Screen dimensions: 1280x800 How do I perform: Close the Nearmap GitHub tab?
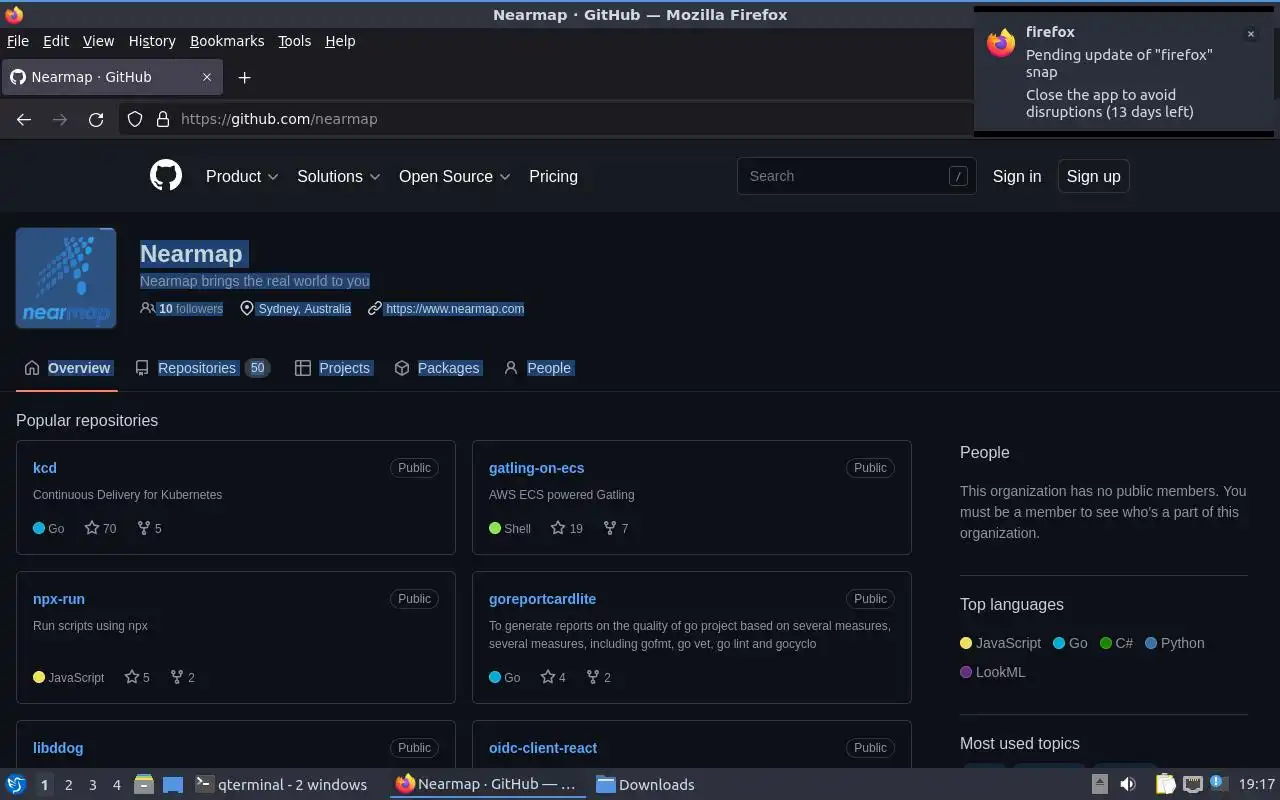(207, 77)
